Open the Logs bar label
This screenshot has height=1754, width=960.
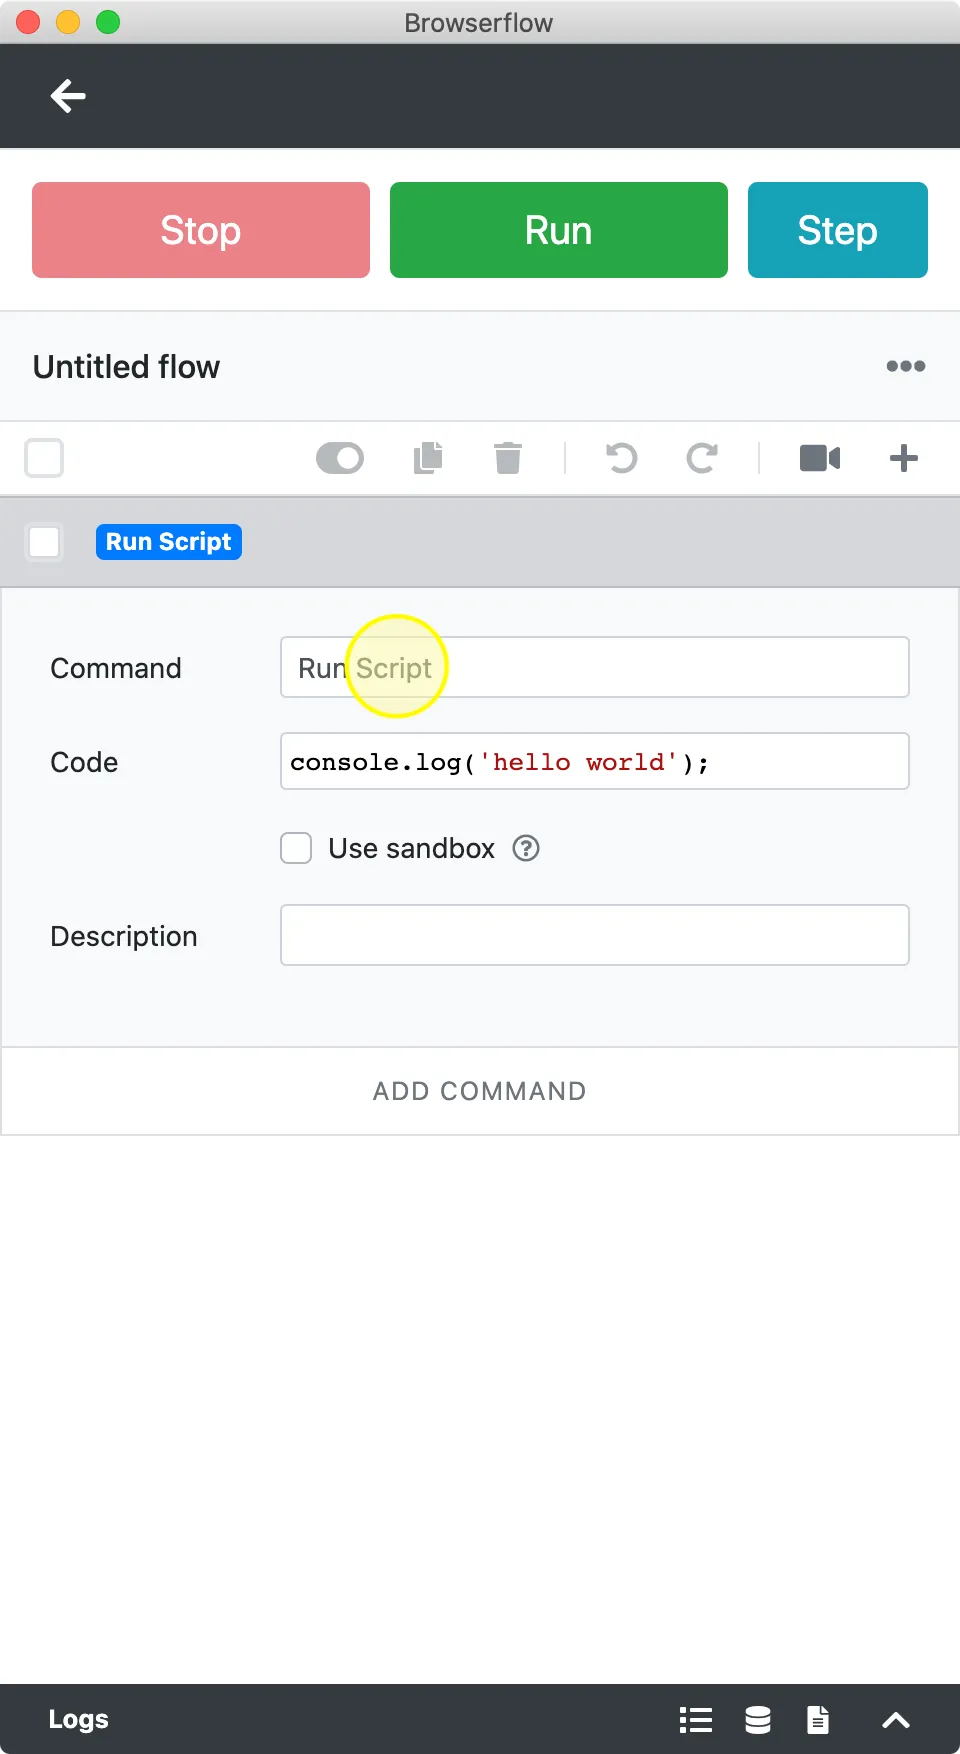point(79,1719)
